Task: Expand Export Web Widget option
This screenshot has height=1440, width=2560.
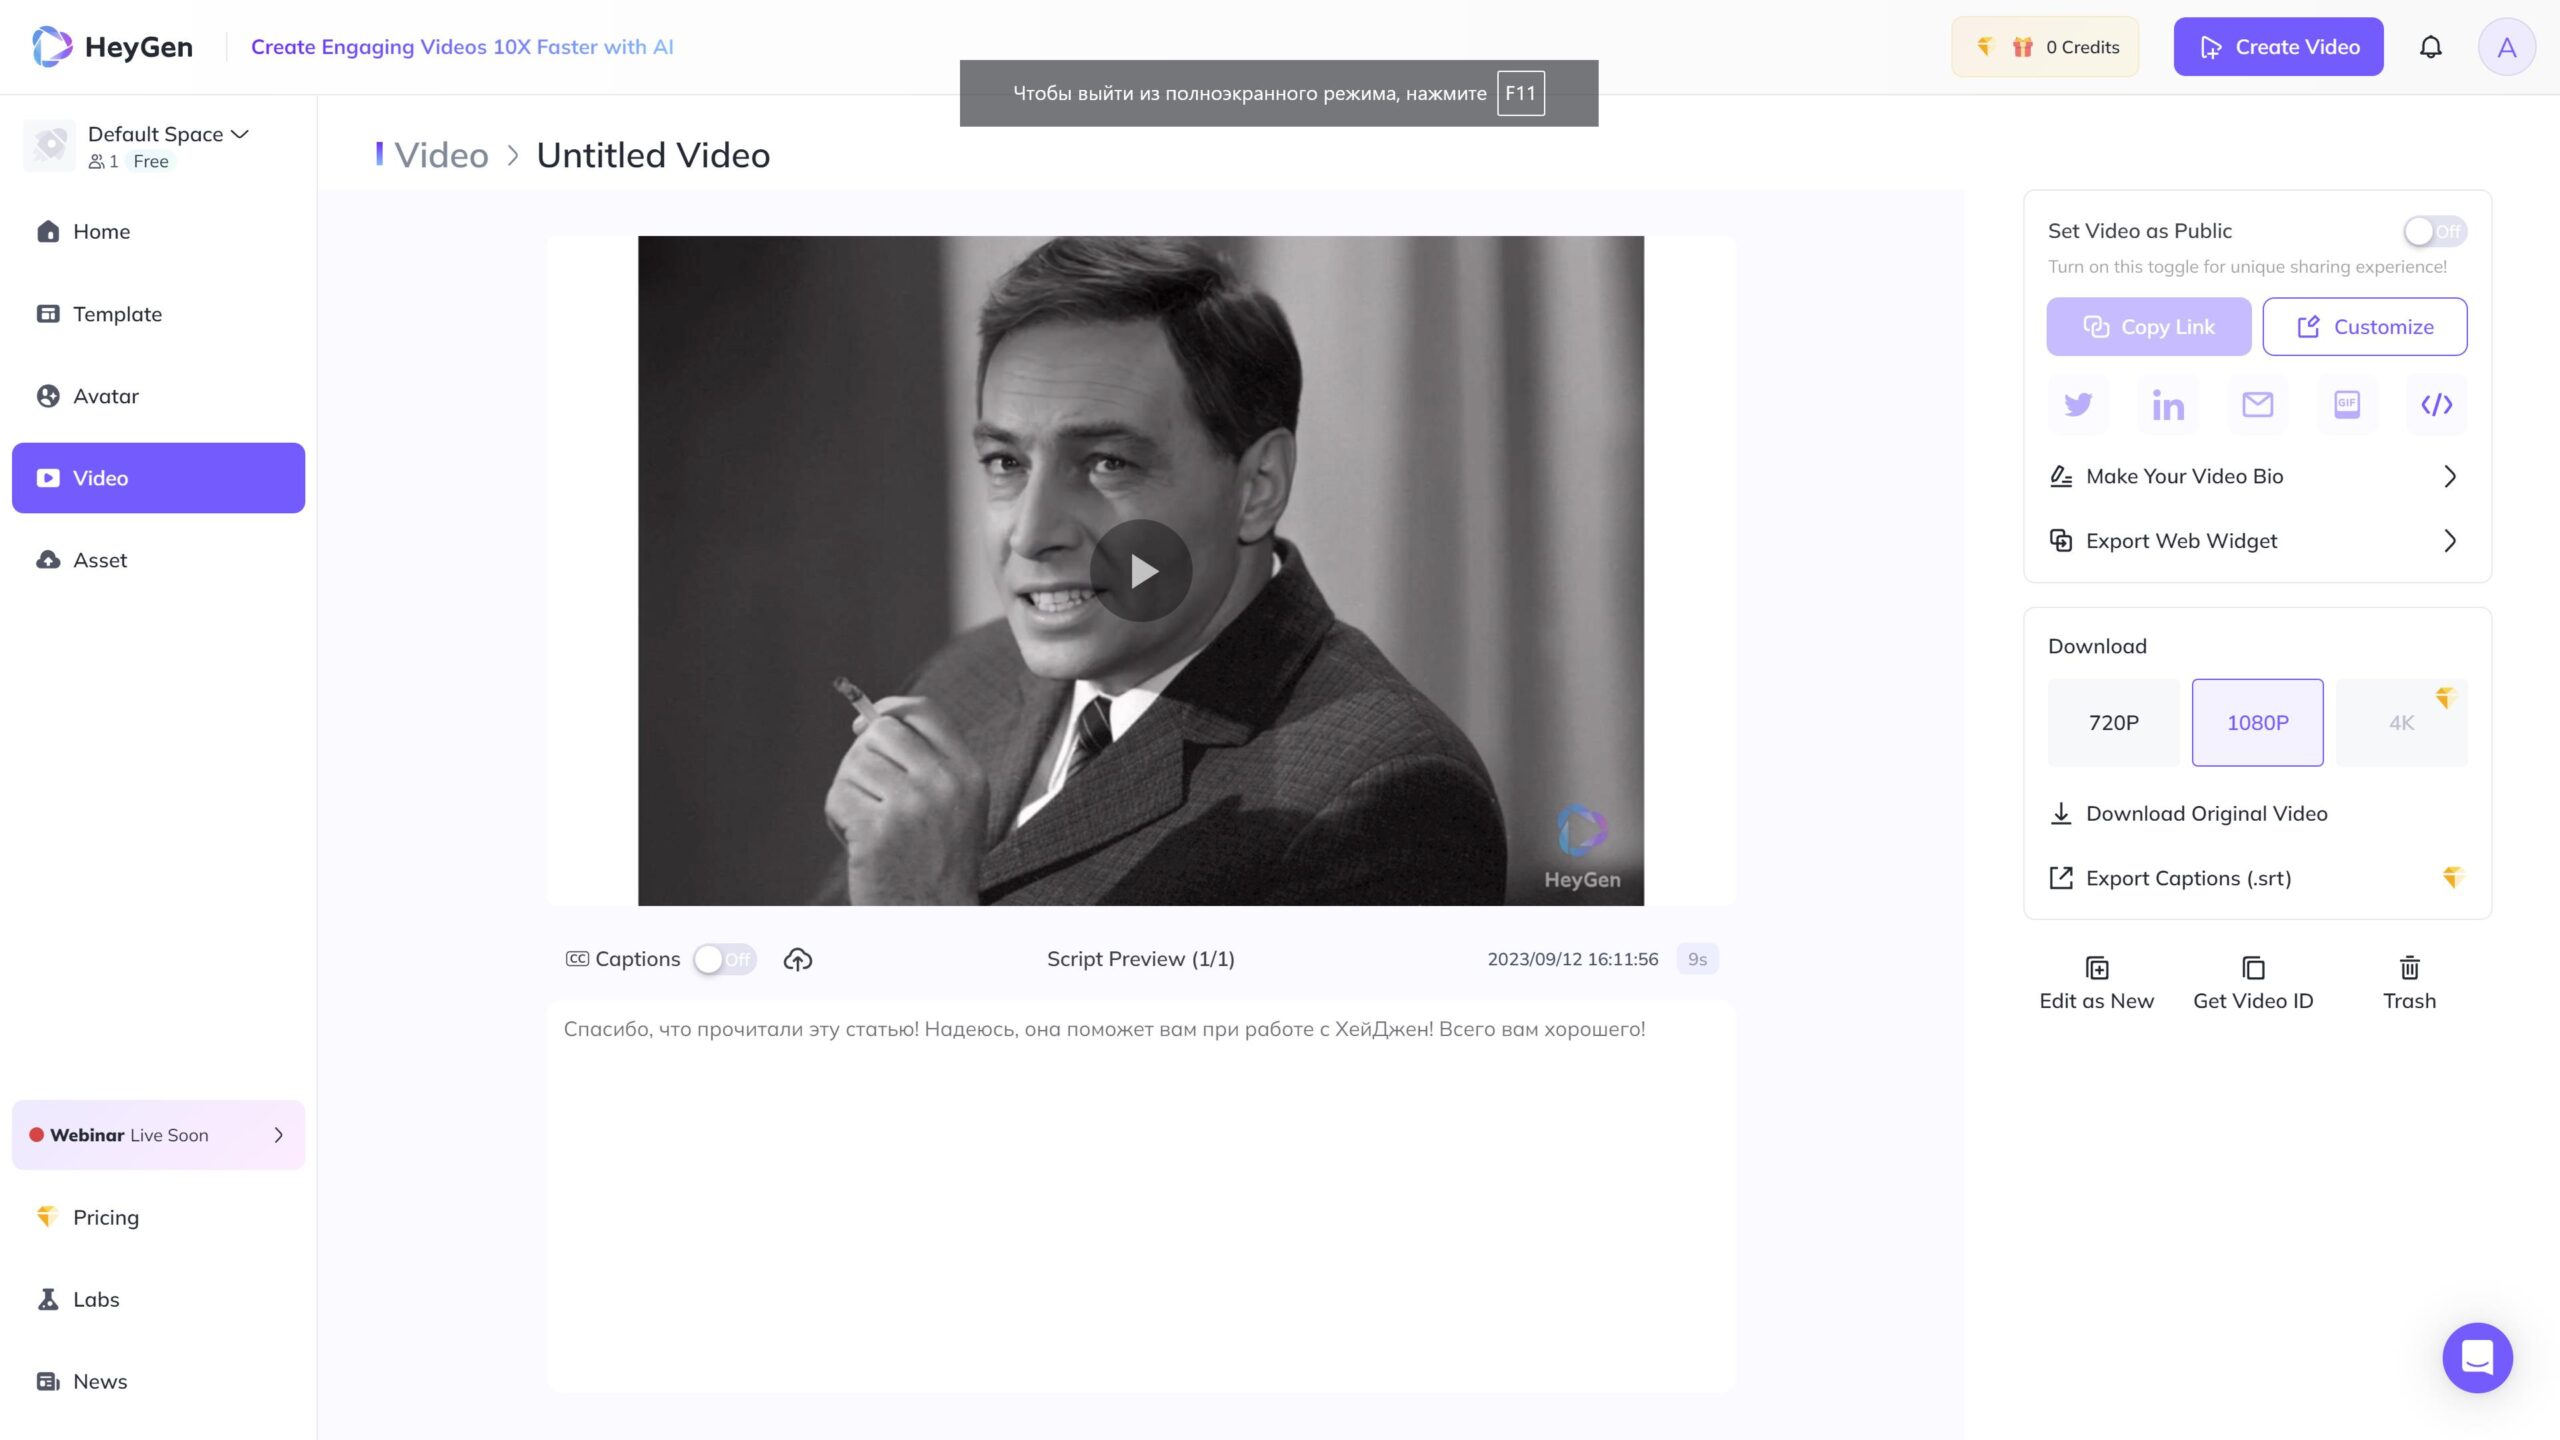Action: coord(2256,541)
